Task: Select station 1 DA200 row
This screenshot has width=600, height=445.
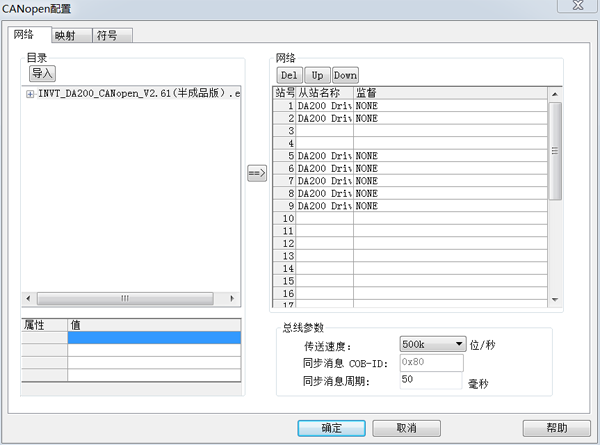Action: [x=325, y=106]
